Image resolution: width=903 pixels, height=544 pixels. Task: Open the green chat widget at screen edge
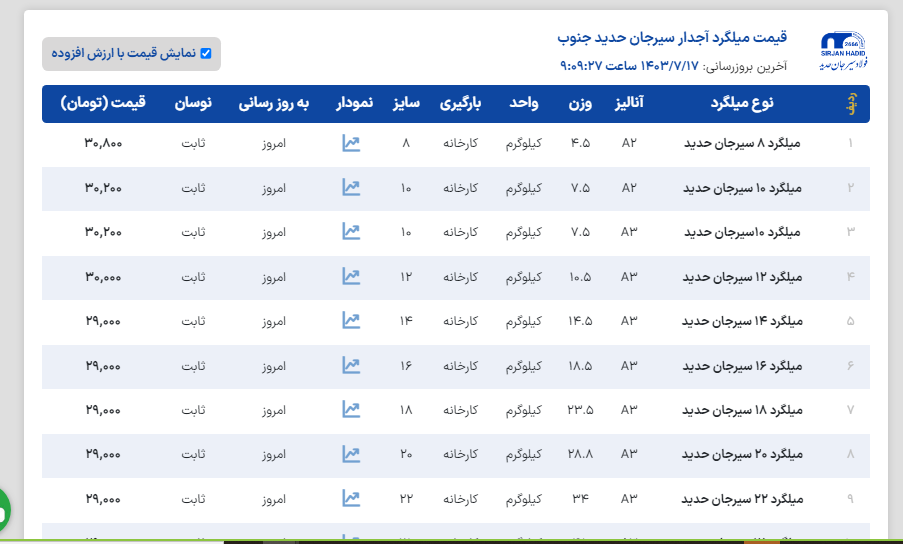click(x=3, y=511)
